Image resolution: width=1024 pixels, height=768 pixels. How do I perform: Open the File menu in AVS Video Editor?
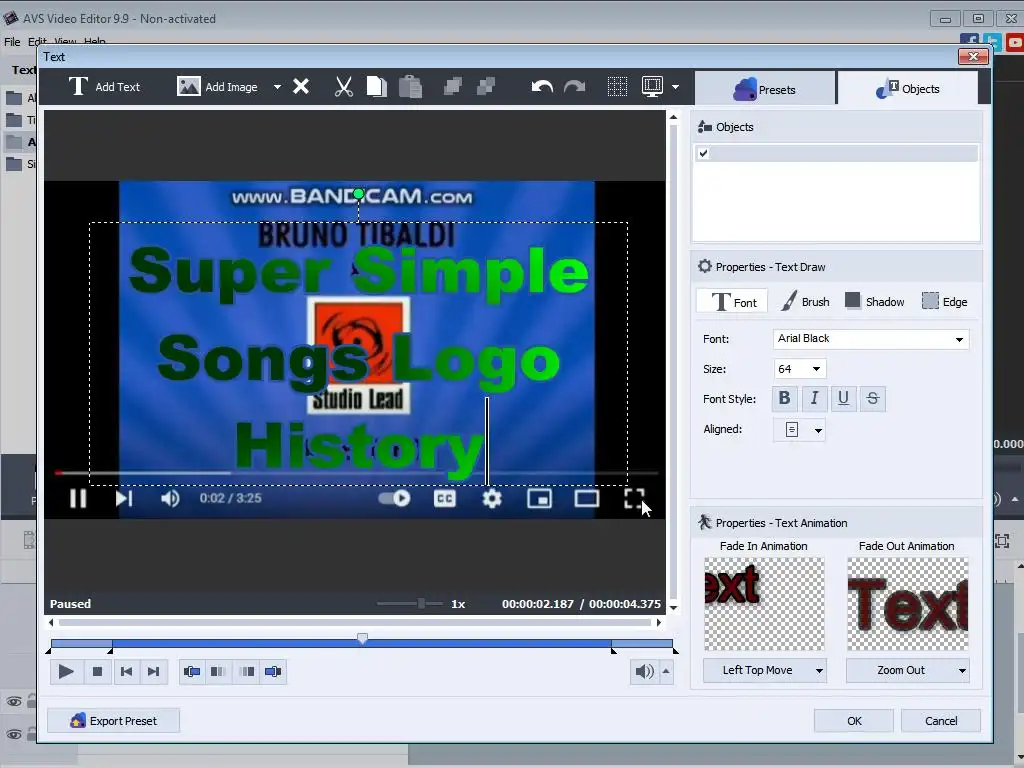(12, 41)
